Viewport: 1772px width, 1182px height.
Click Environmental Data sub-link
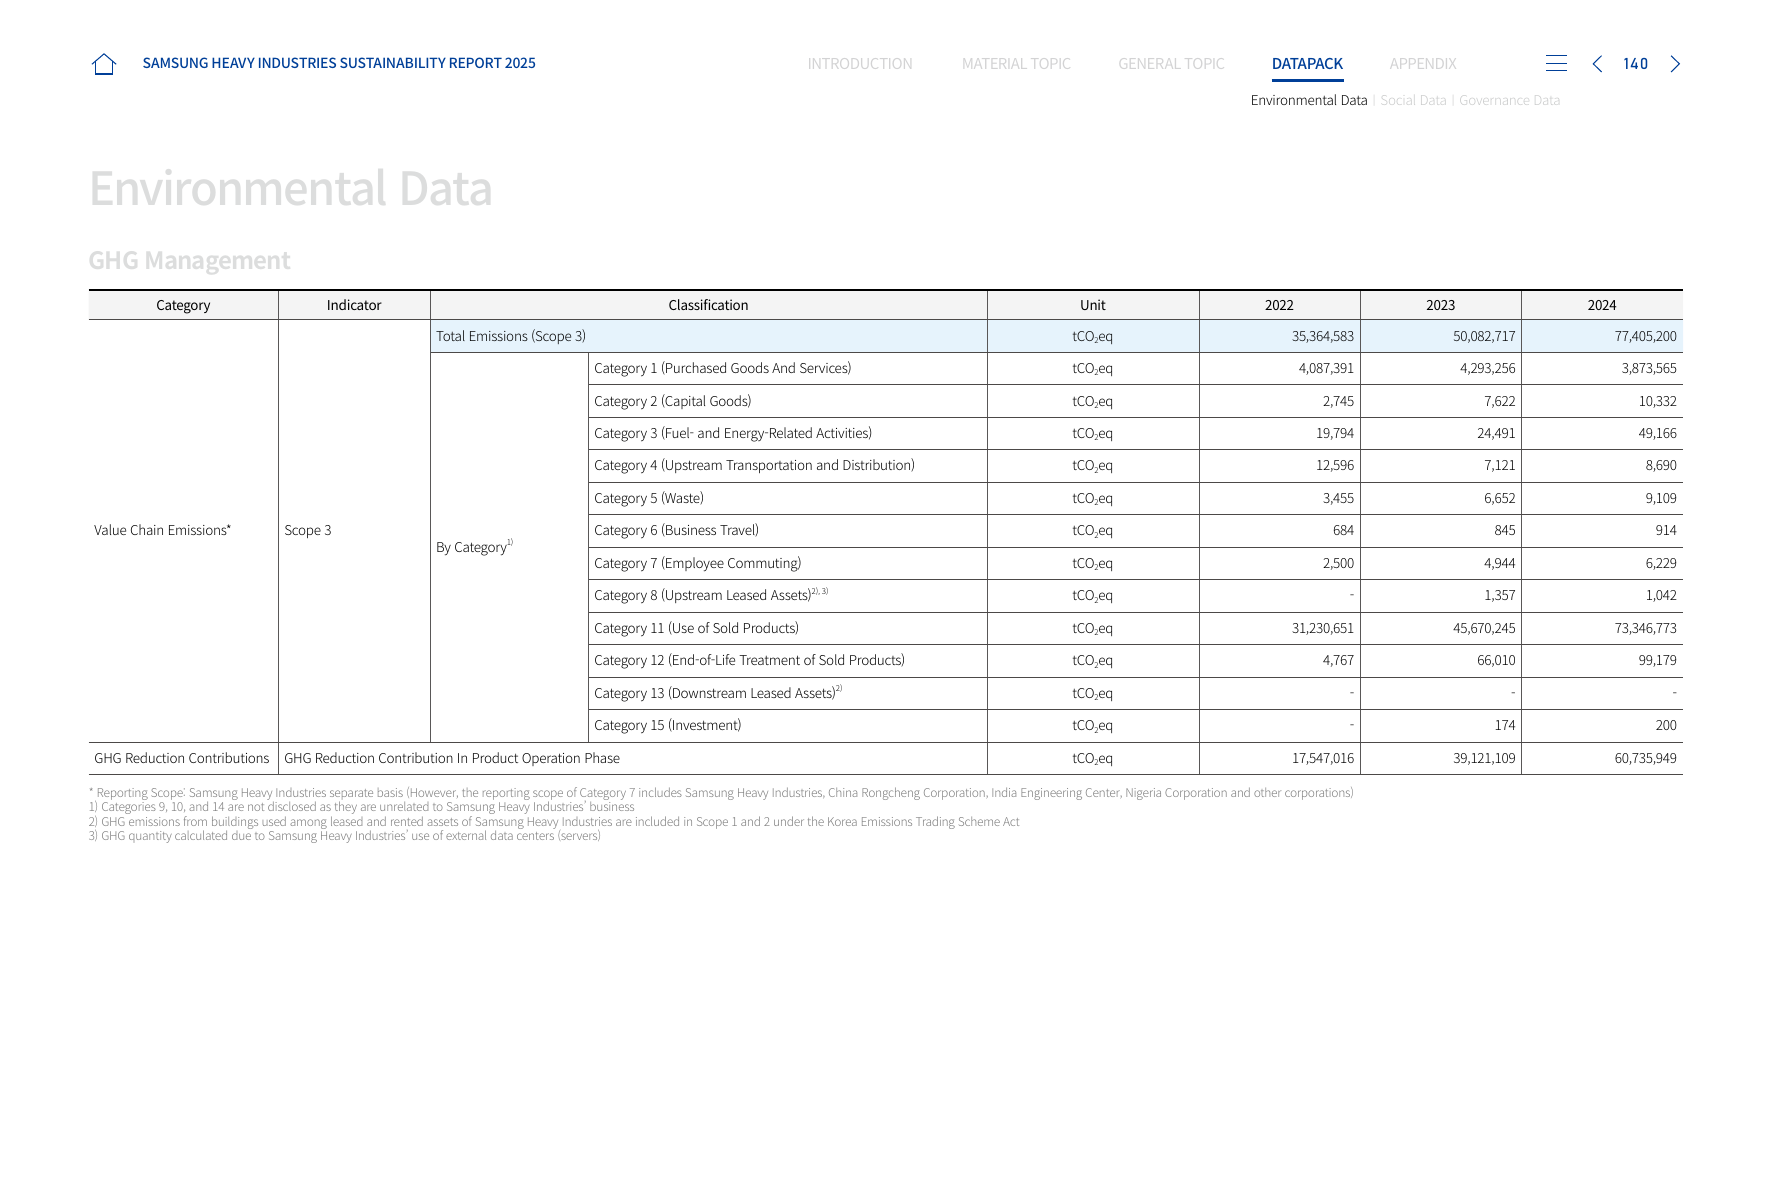pos(1308,100)
